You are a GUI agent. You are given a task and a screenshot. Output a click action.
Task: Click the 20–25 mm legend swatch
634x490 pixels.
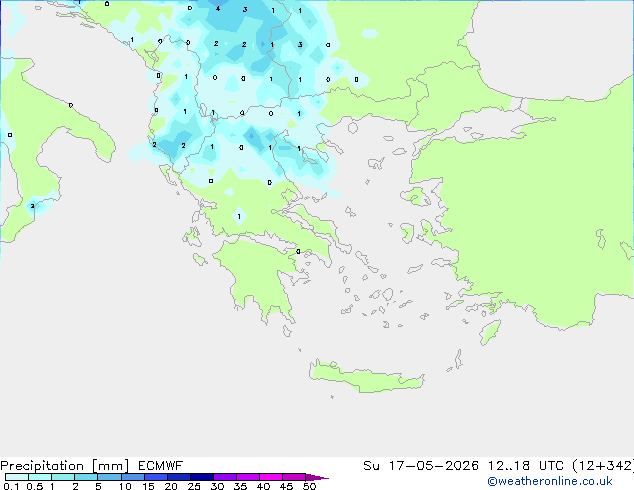point(179,477)
